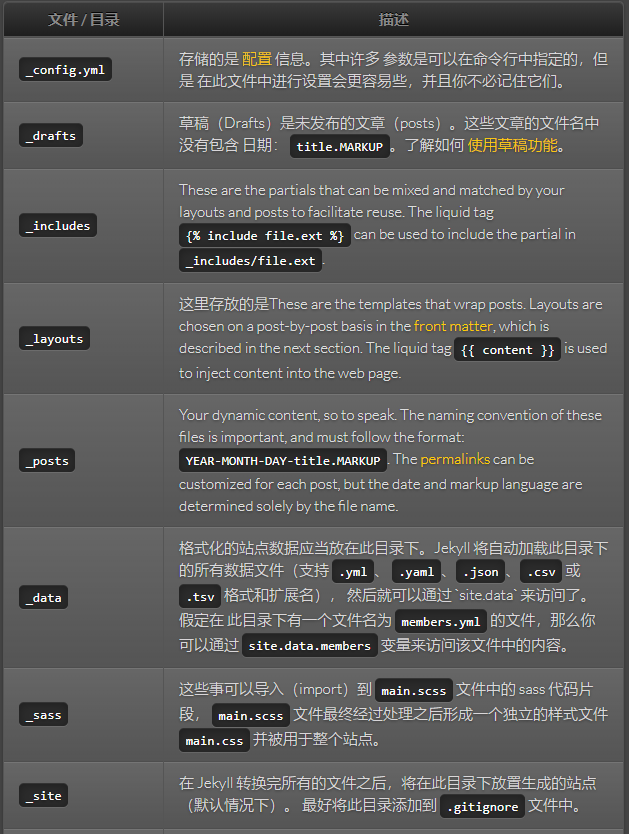Click the main.css code snippet

[214, 740]
